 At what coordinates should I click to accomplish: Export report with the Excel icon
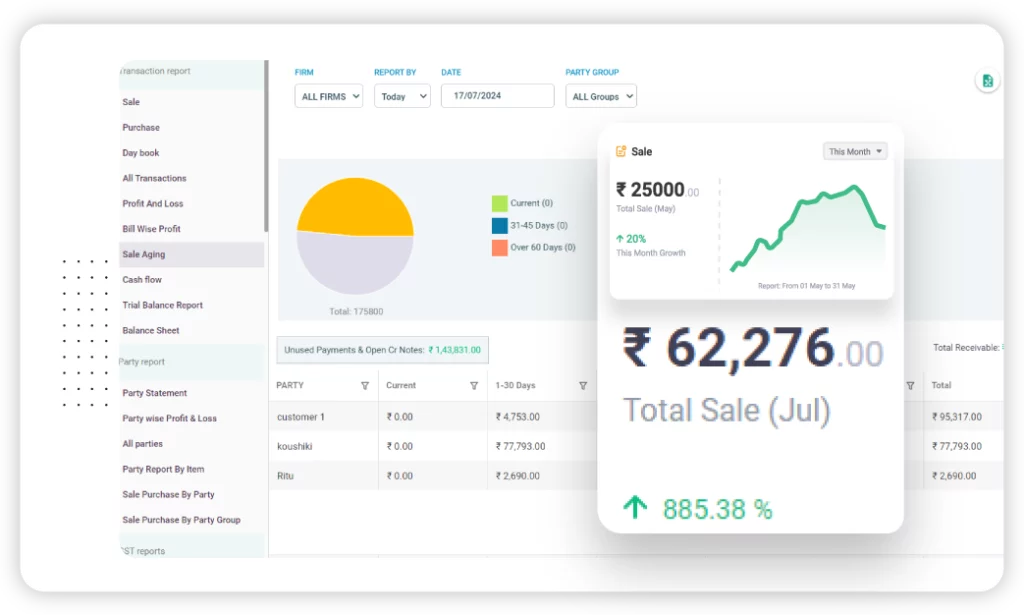click(x=987, y=81)
